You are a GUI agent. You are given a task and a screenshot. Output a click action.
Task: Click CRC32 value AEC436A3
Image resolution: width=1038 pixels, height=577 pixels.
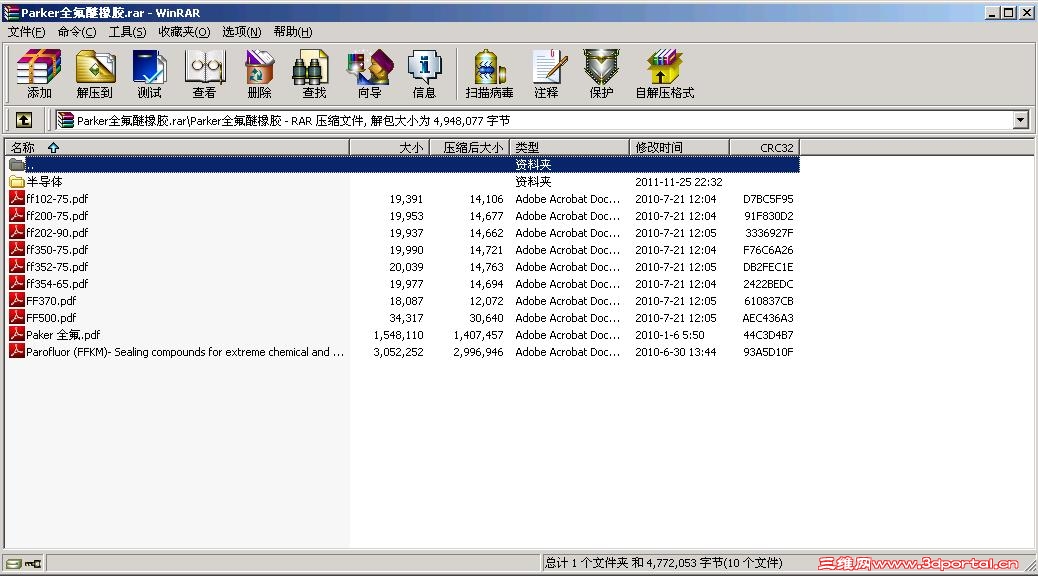[768, 318]
